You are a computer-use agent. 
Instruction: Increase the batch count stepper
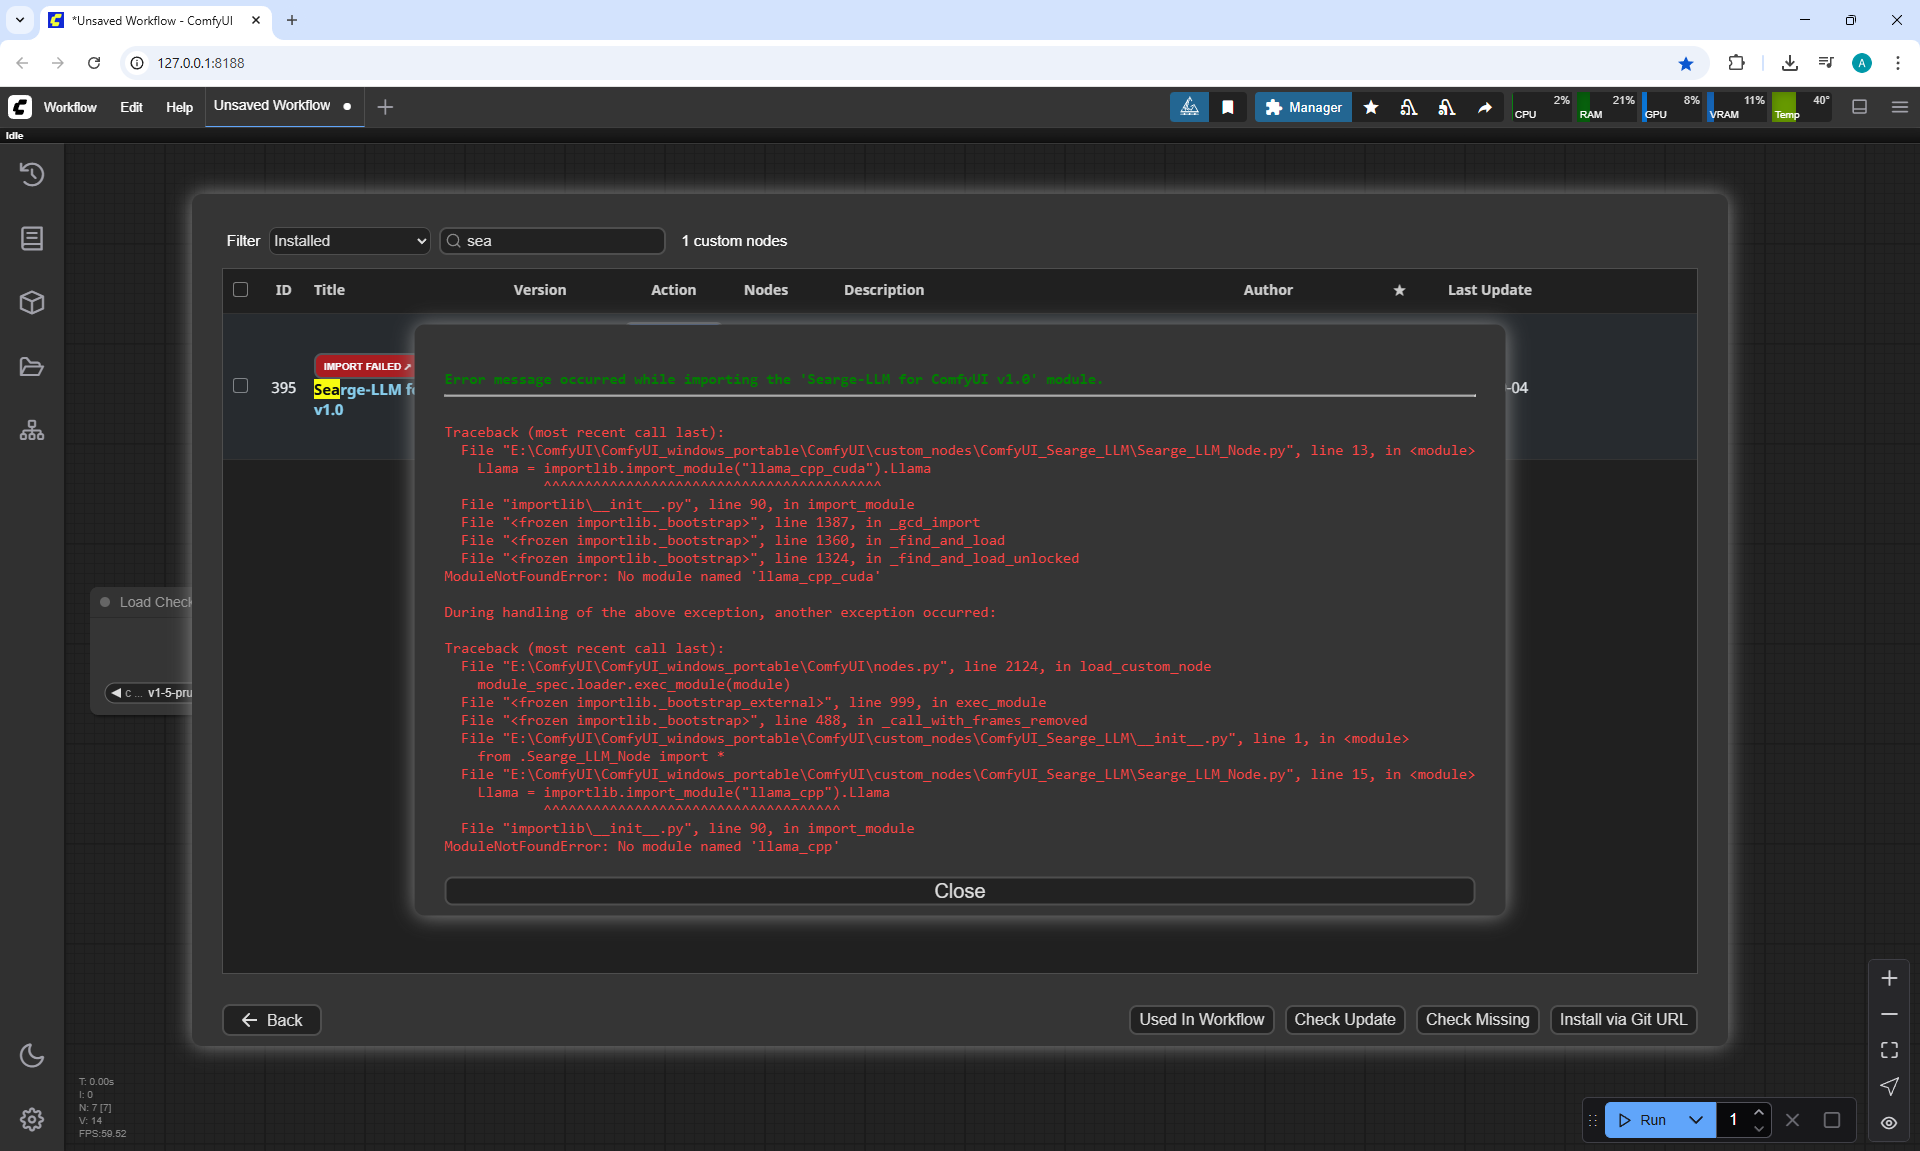tap(1759, 1112)
